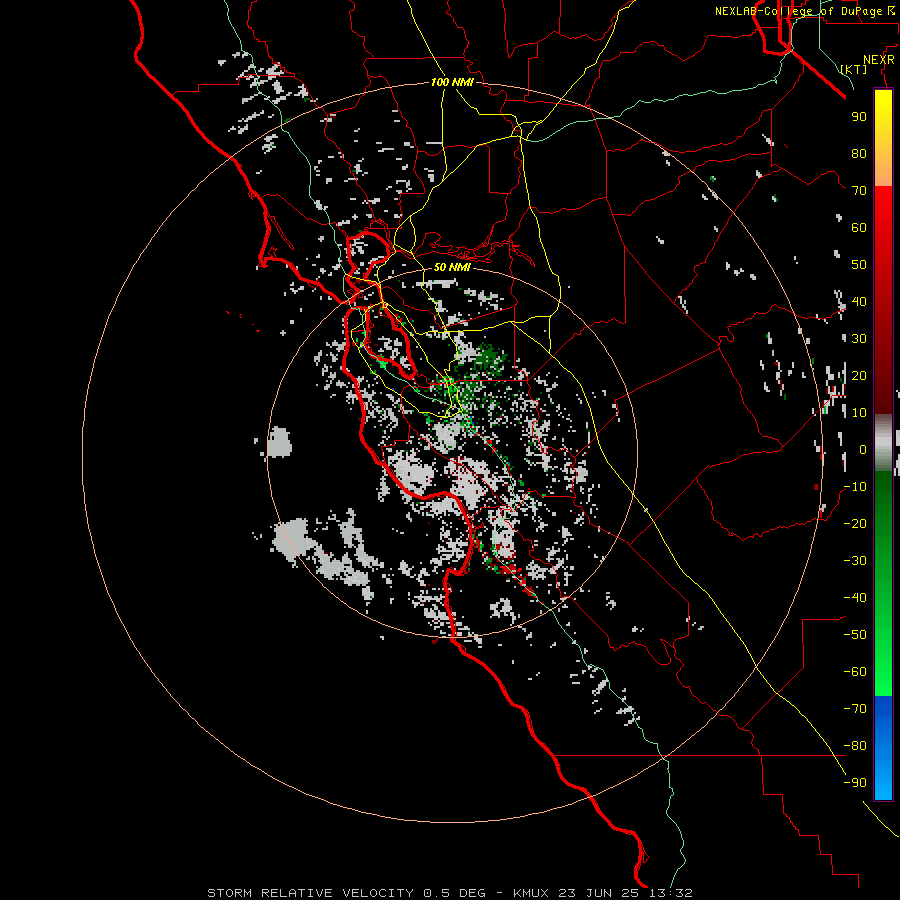Click the 50 NMI range ring label
The image size is (900, 900).
pos(452,267)
